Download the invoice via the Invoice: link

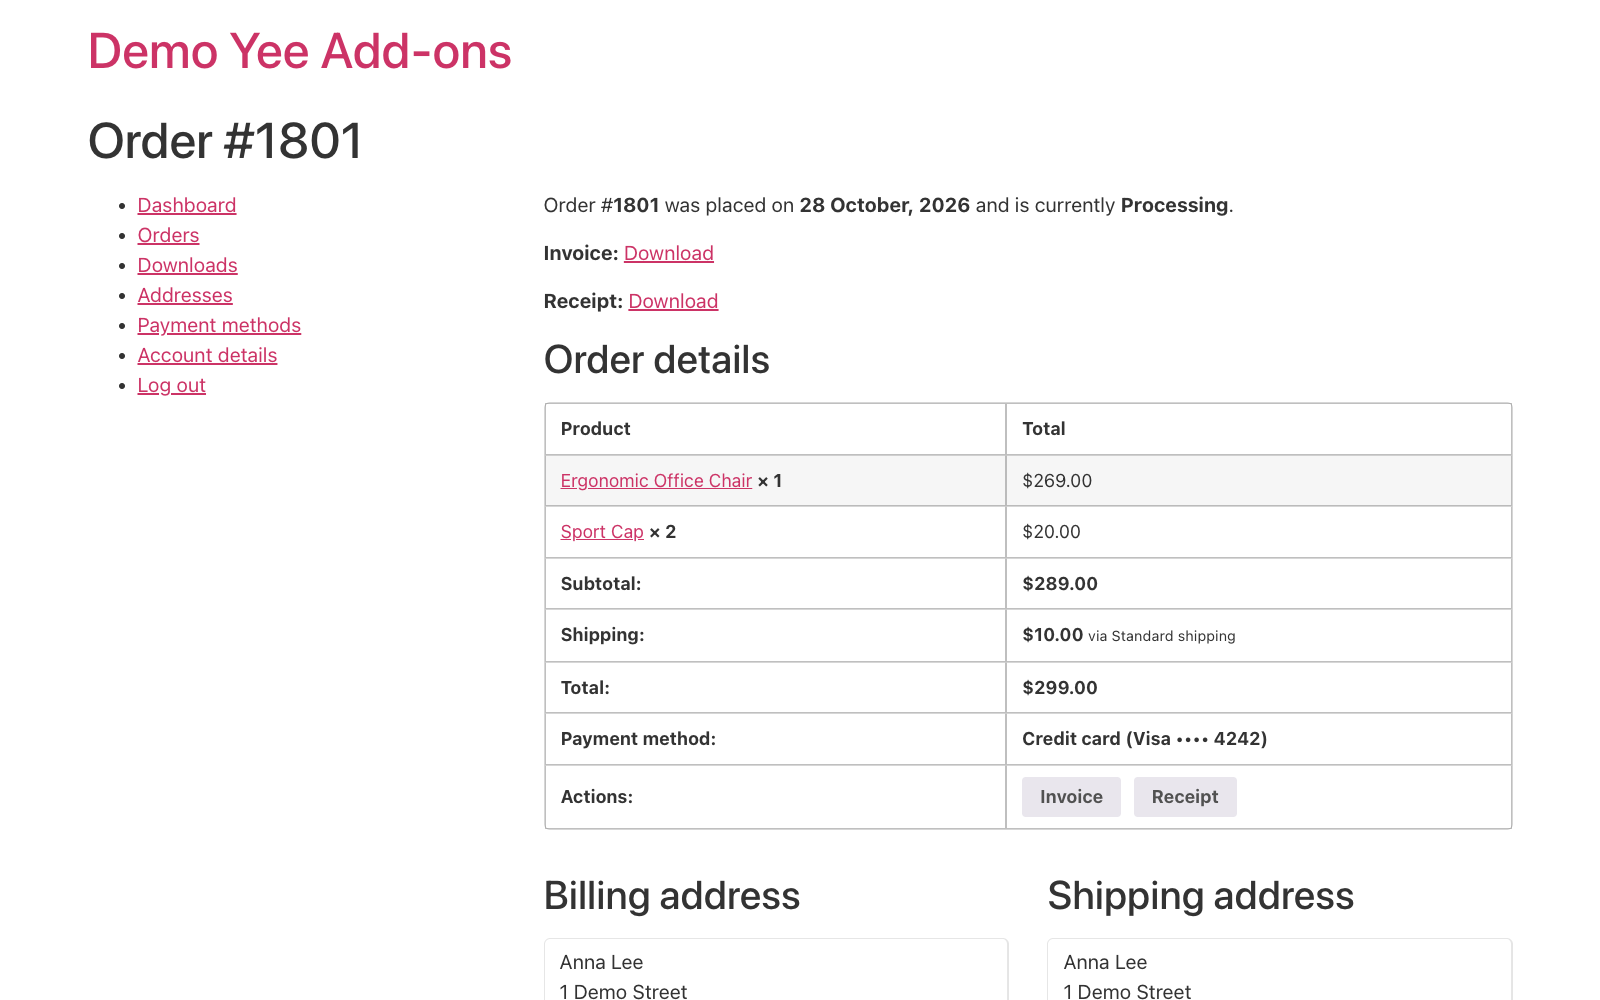click(x=669, y=253)
